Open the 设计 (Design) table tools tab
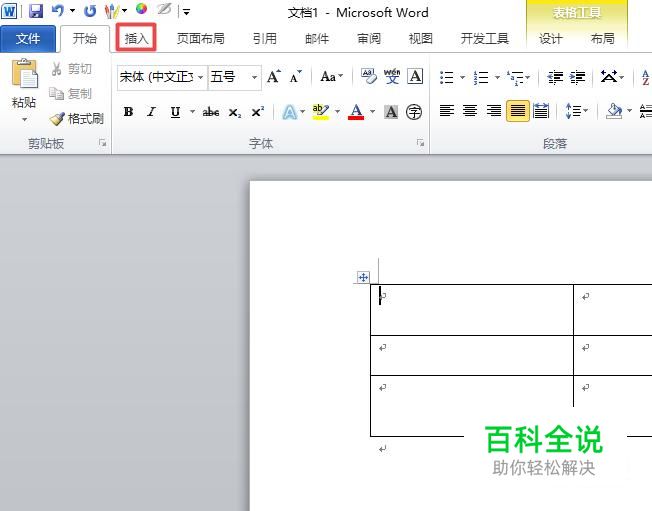 tap(551, 39)
